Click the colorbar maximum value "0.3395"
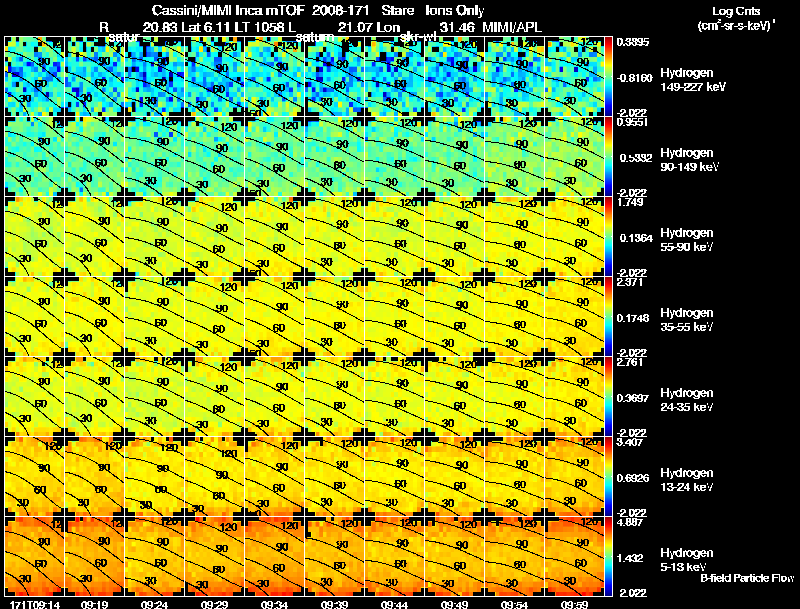 pos(633,42)
